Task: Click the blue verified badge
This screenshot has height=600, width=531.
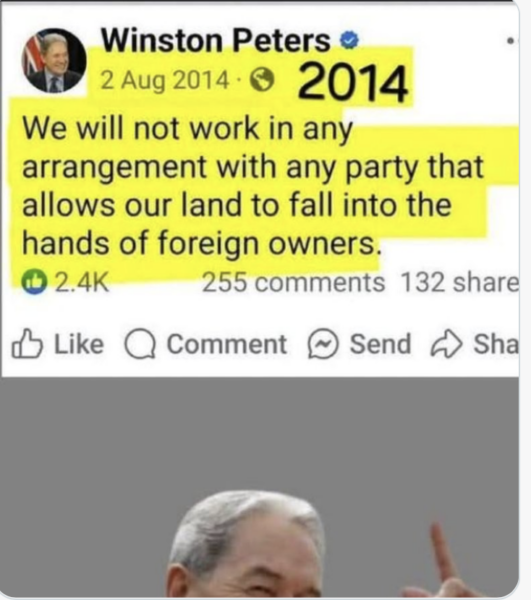Action: point(349,41)
